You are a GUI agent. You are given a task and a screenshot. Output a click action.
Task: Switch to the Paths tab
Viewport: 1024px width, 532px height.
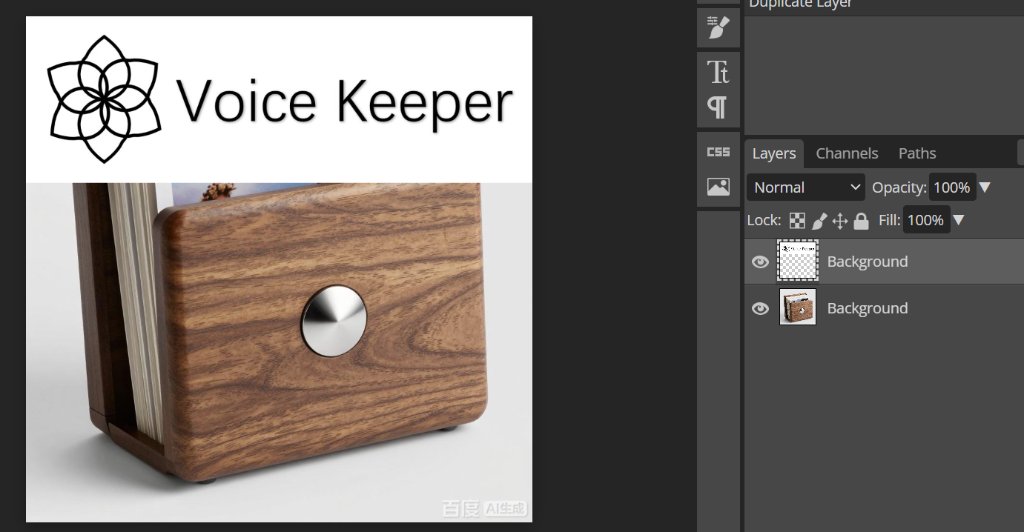click(917, 153)
